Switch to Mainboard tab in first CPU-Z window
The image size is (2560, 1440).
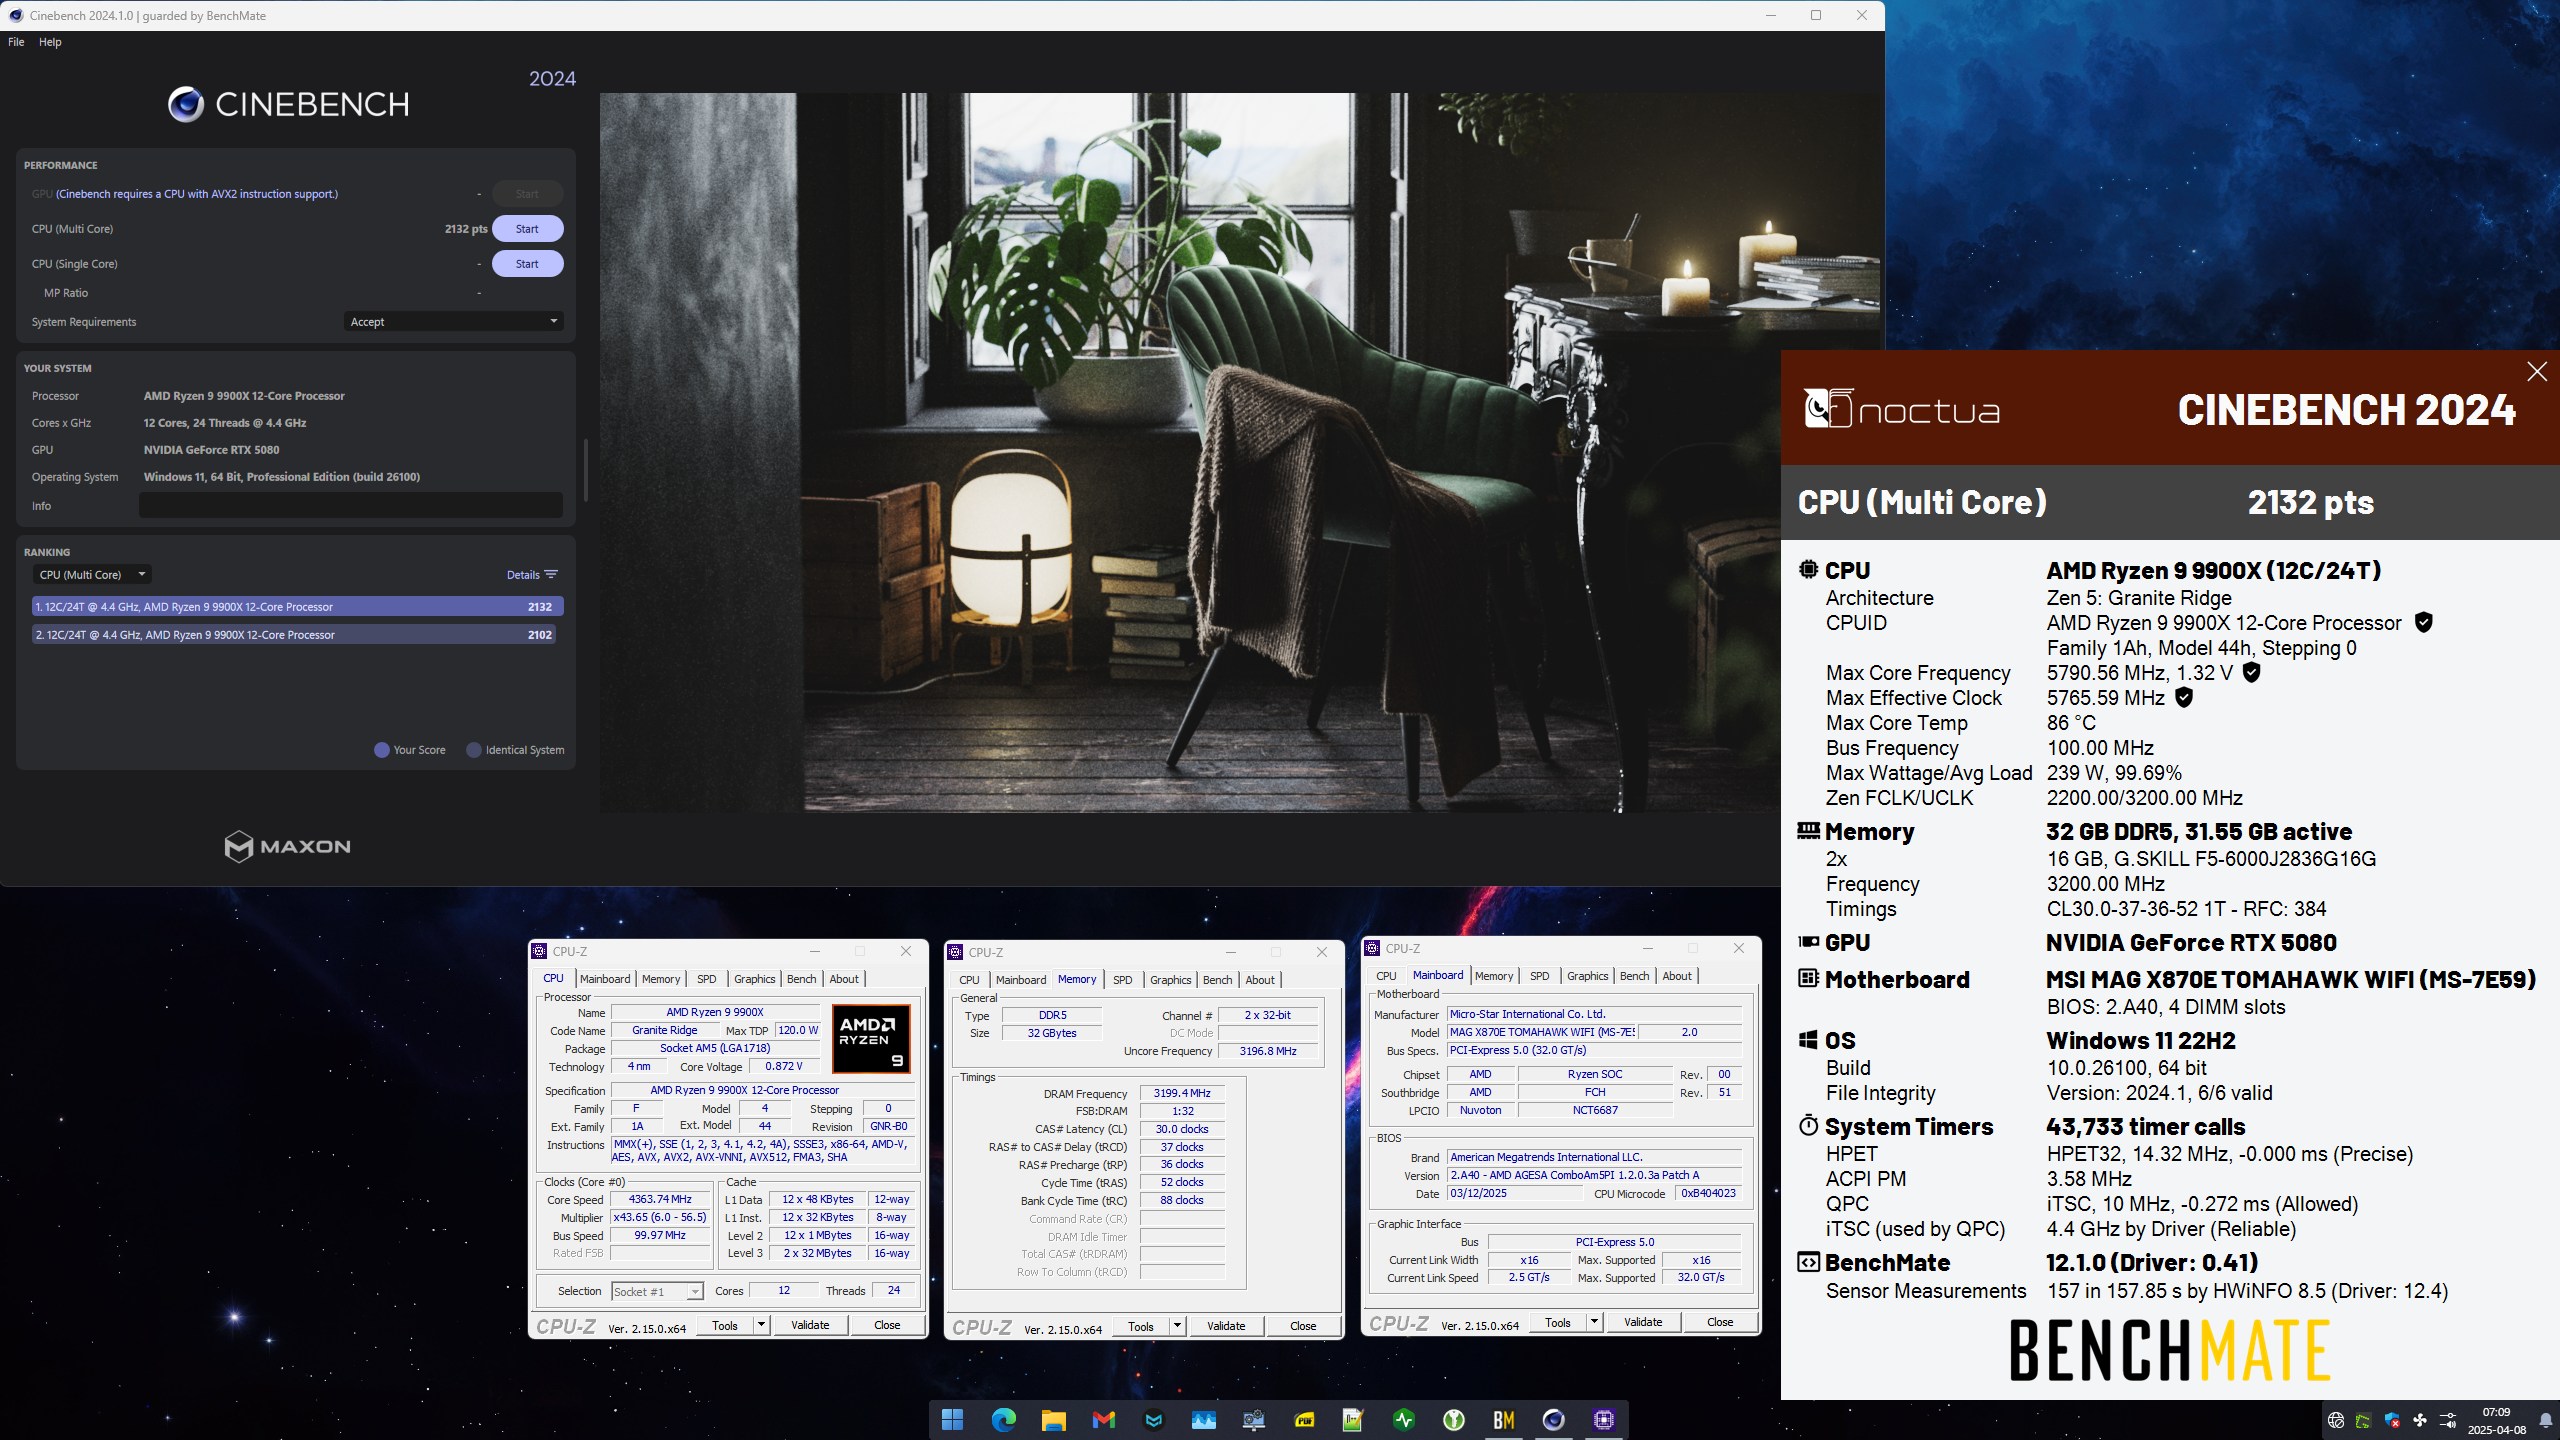[605, 979]
